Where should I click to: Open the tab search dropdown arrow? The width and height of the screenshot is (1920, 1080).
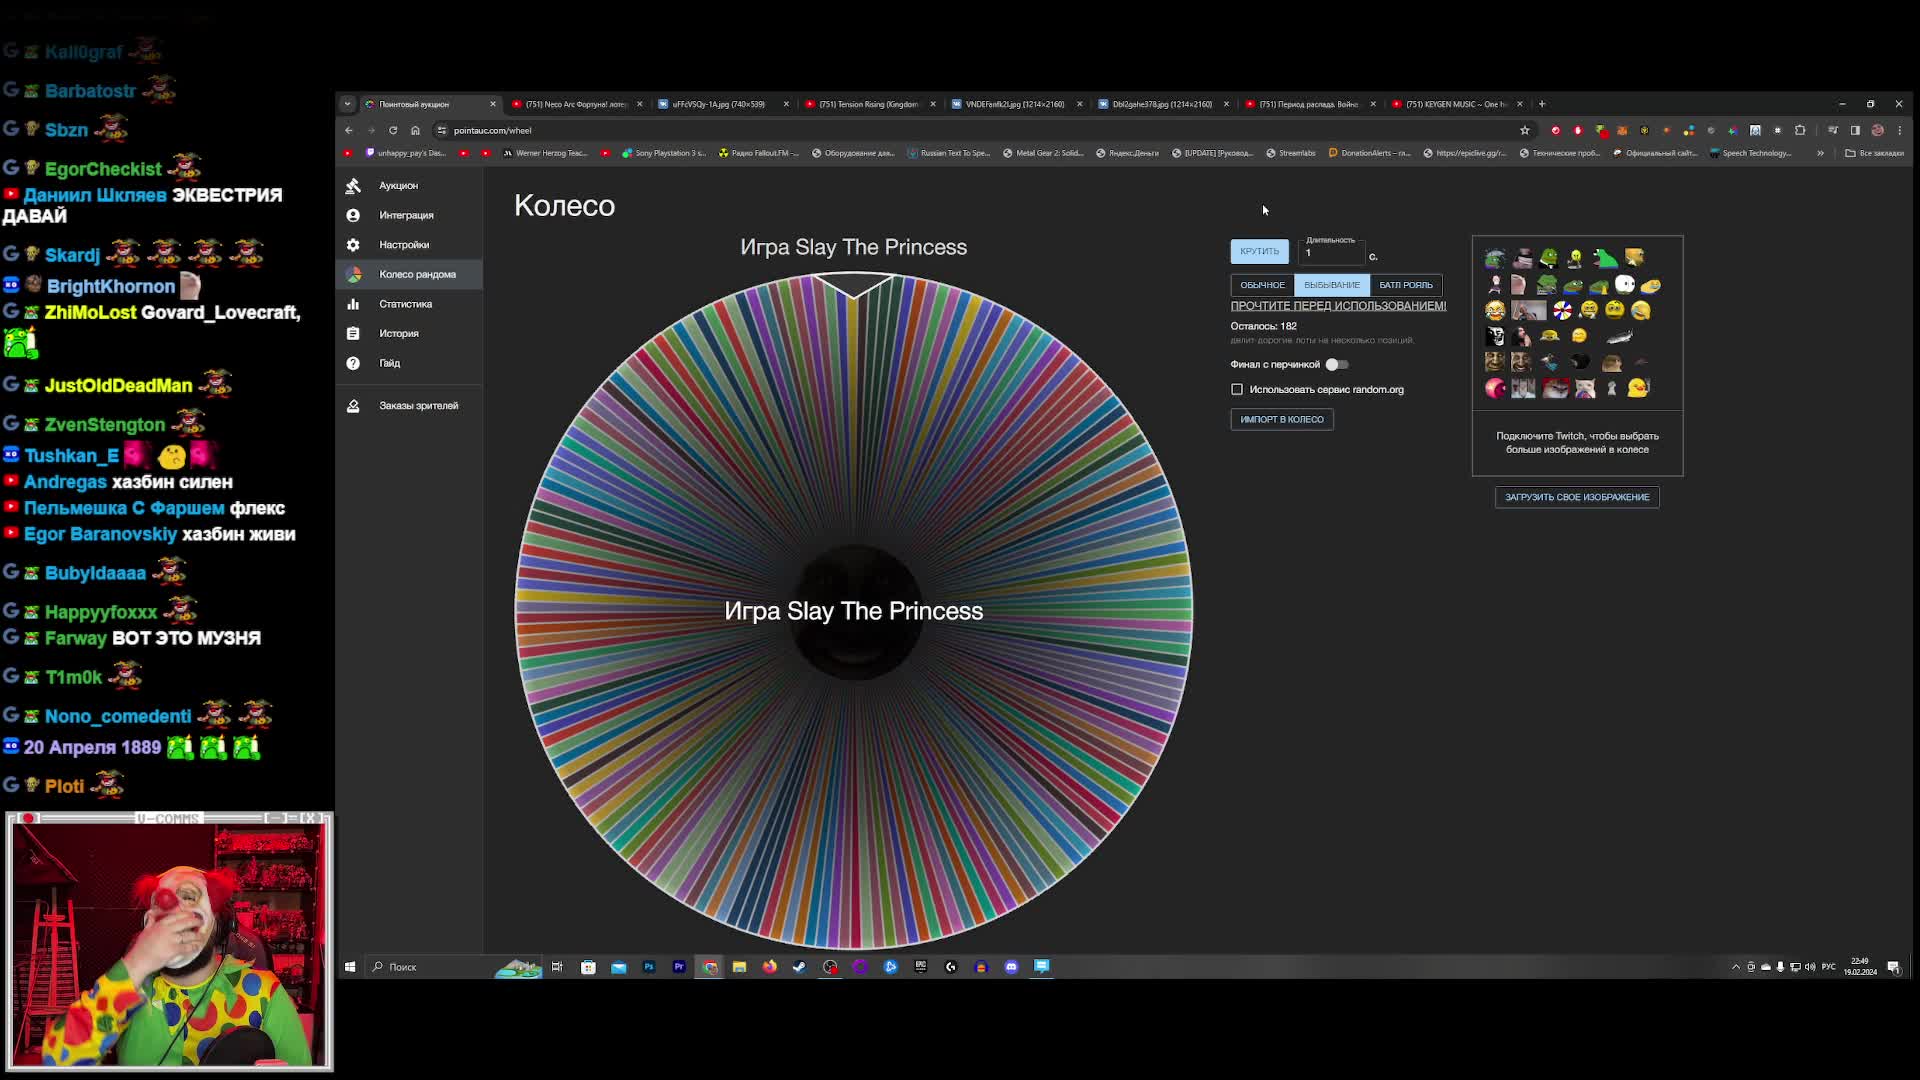coord(347,104)
